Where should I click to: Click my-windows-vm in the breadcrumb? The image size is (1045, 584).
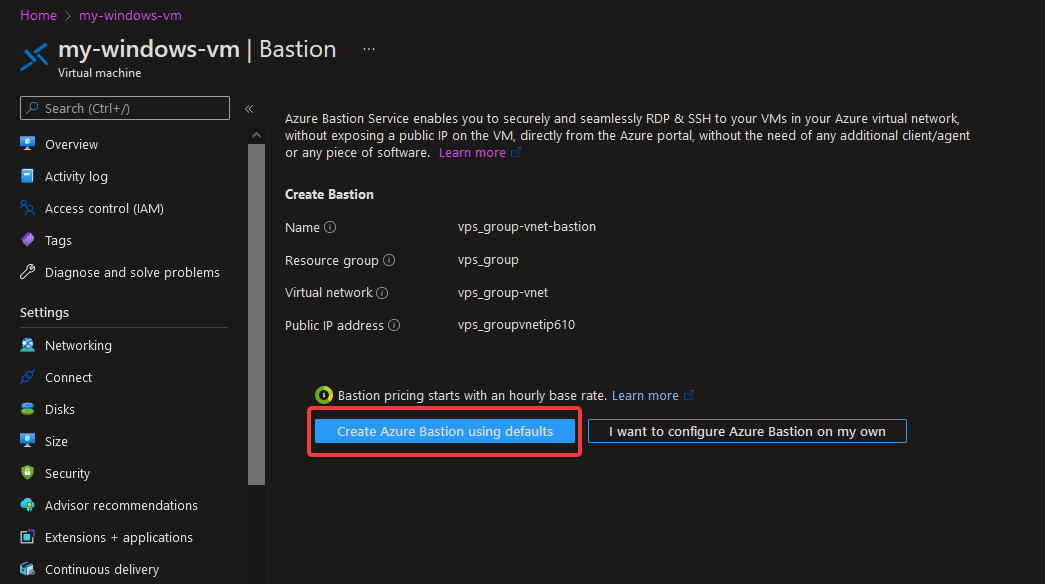130,15
